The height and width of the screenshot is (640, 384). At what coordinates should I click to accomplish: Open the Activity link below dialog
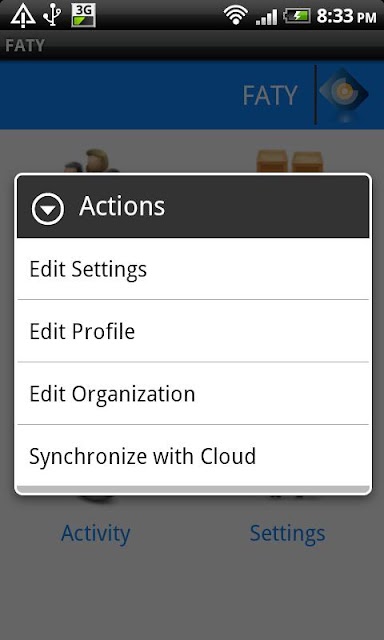click(95, 533)
